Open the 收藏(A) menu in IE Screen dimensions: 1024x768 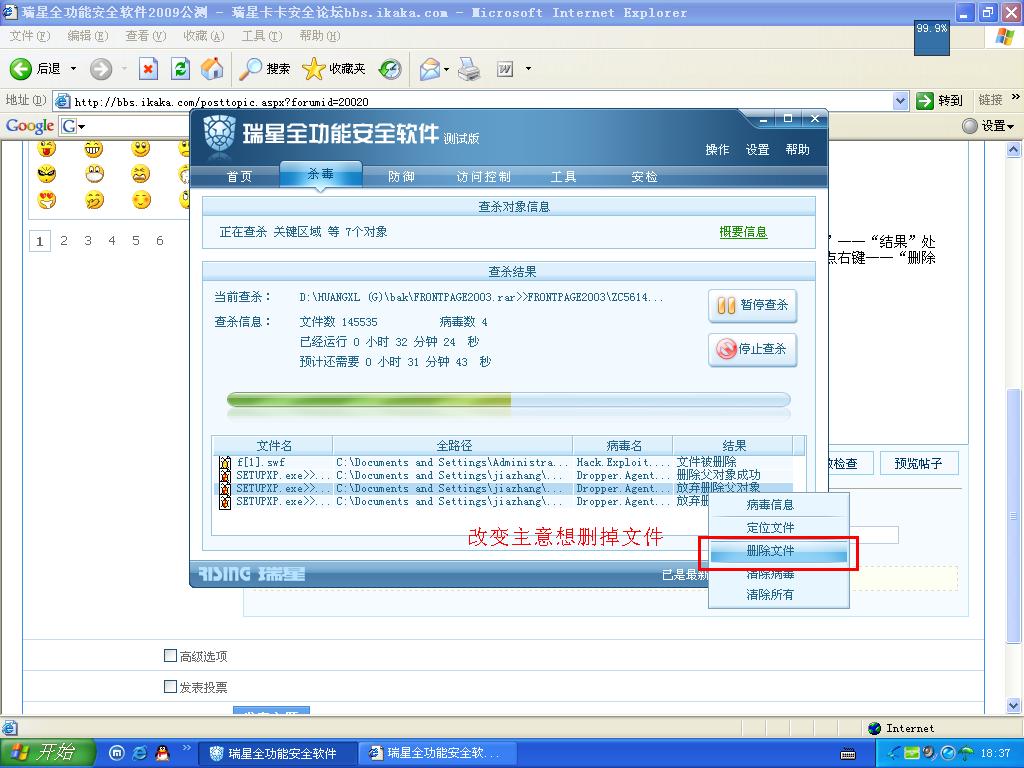[x=204, y=36]
